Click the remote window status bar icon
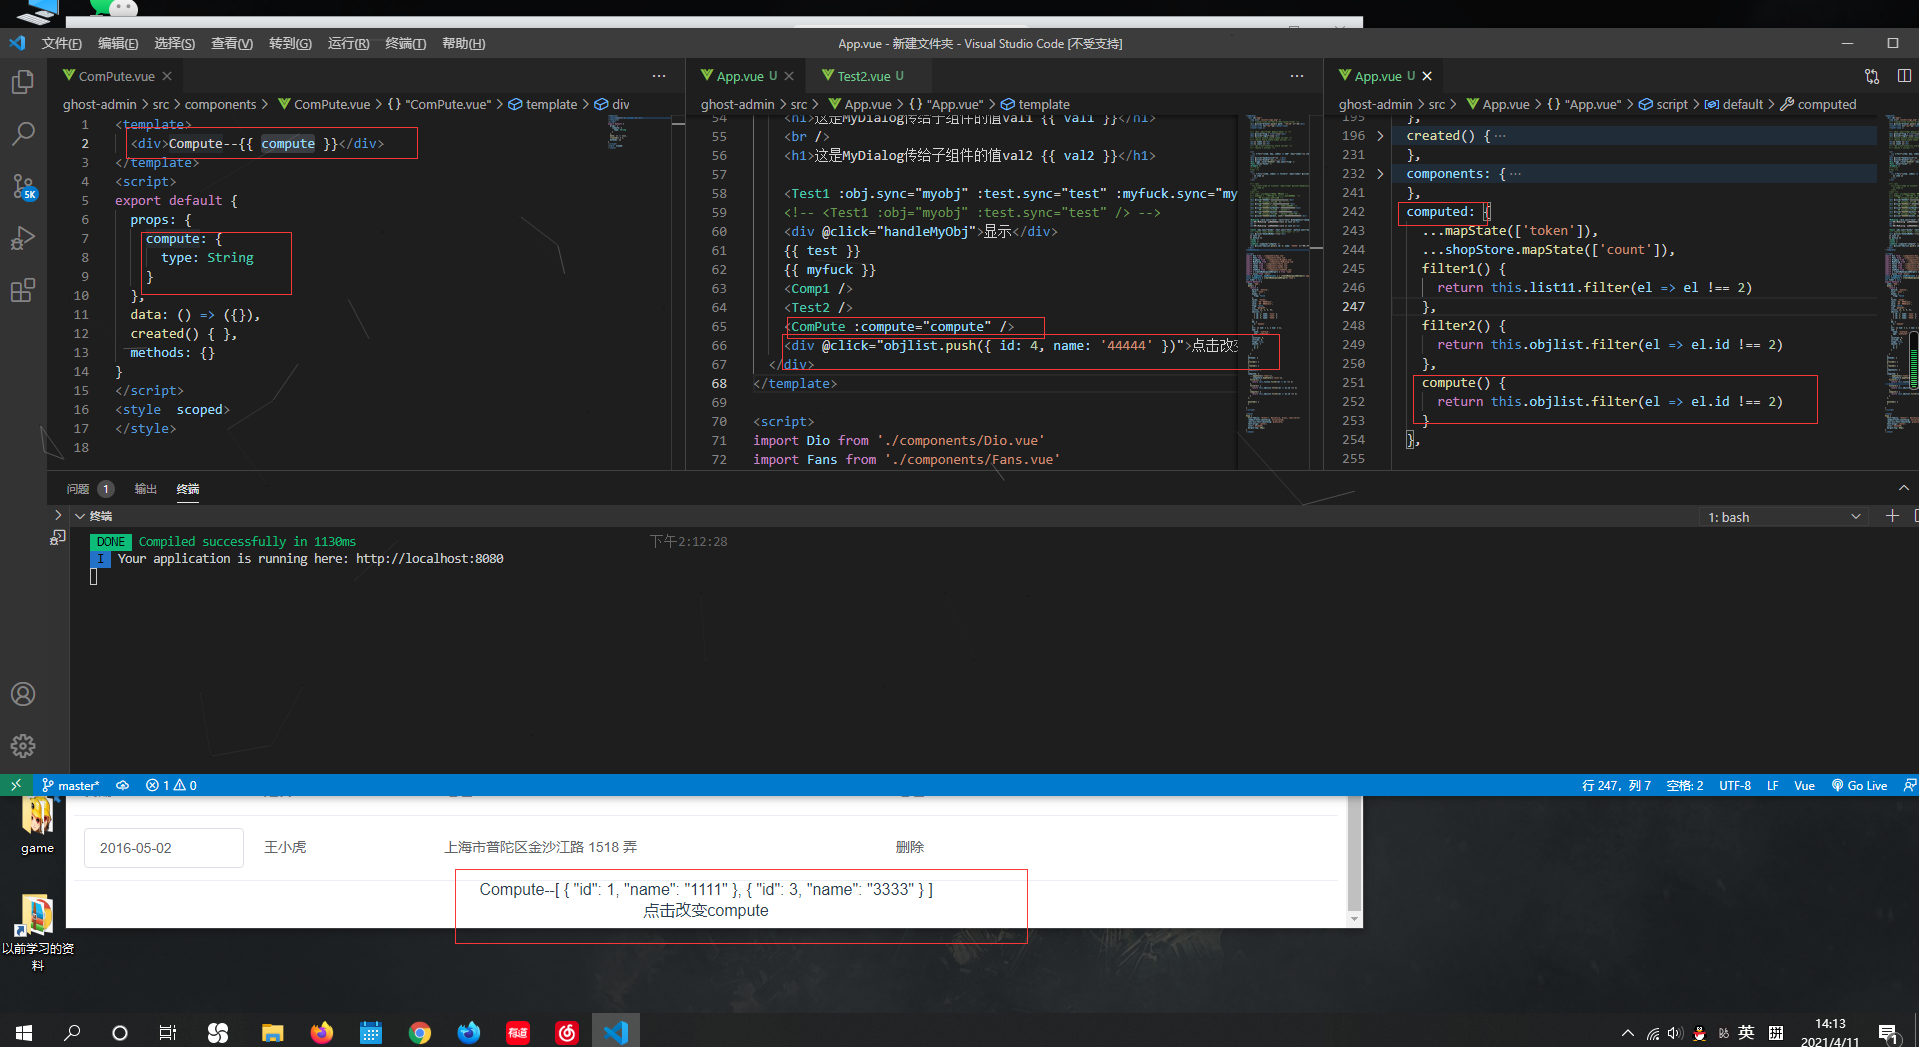The image size is (1919, 1047). click(16, 785)
